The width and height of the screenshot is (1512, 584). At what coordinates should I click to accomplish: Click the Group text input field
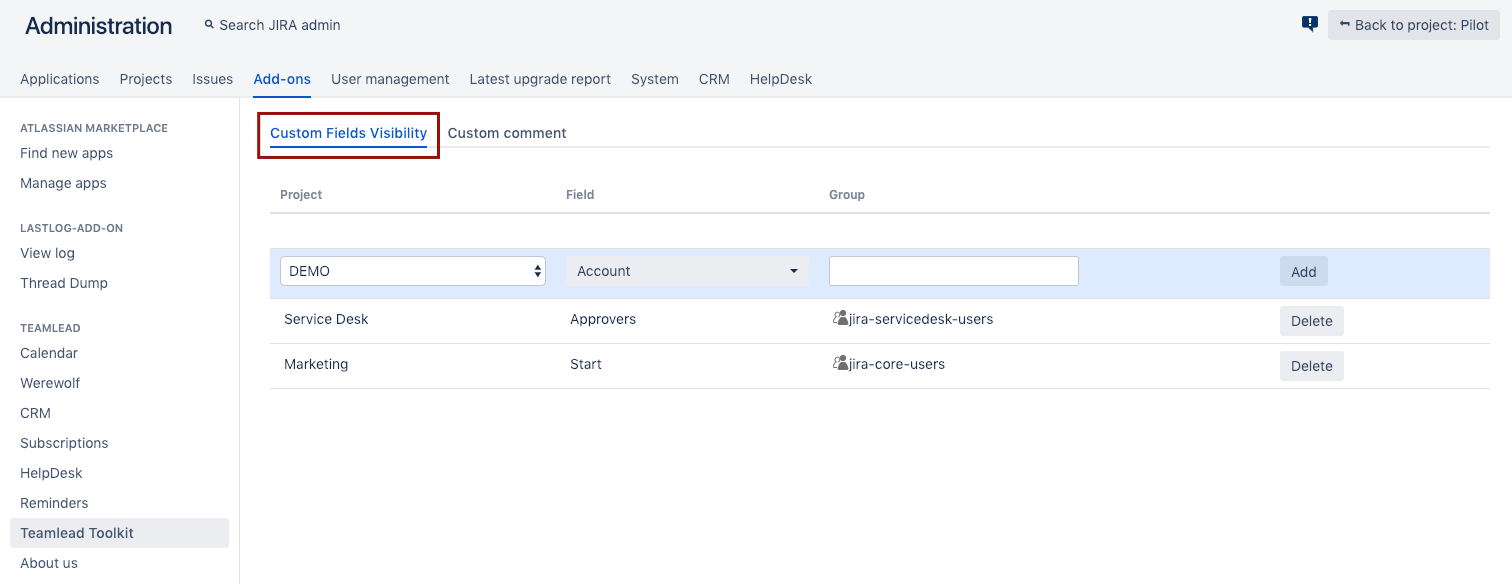953,271
